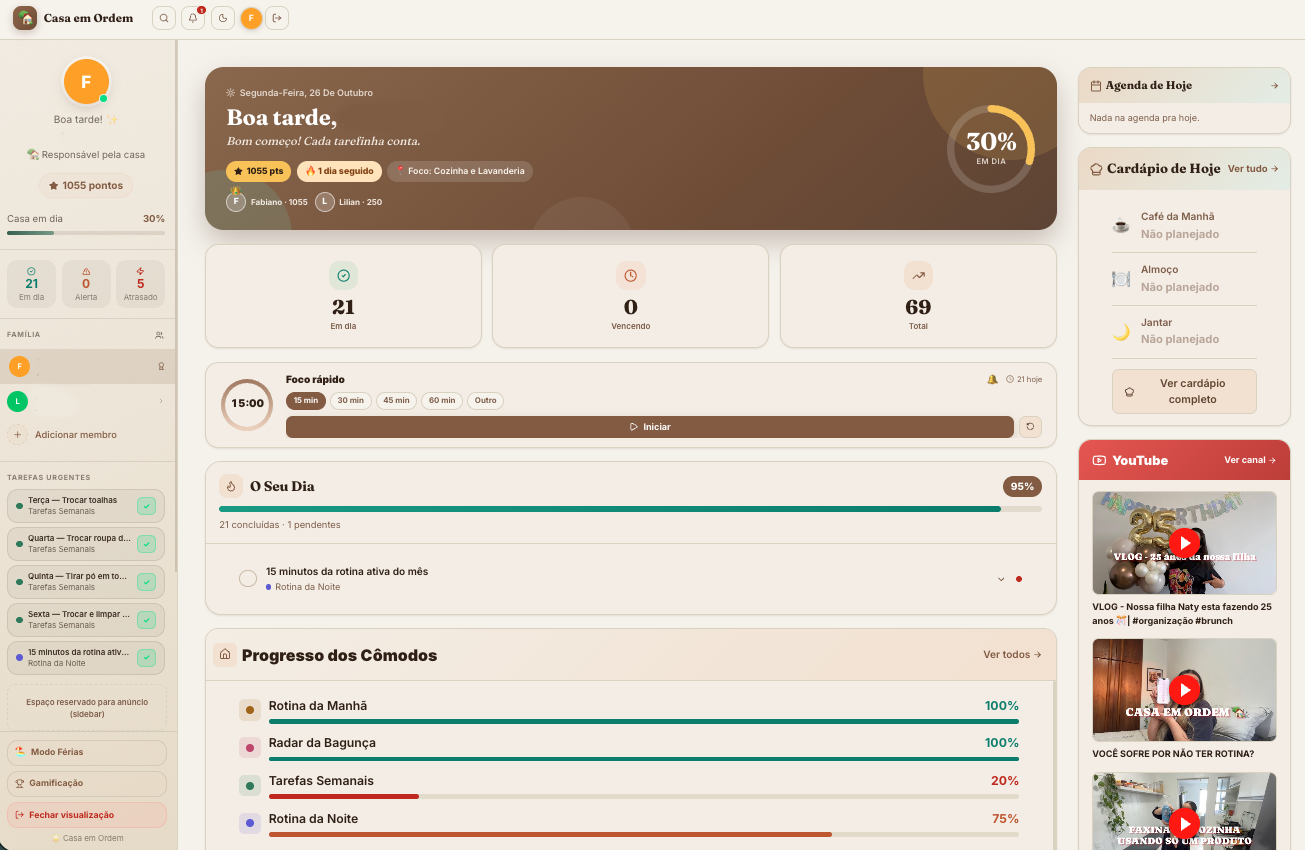Click the Vencendo clock stat icon
1305x850 pixels.
[630, 275]
